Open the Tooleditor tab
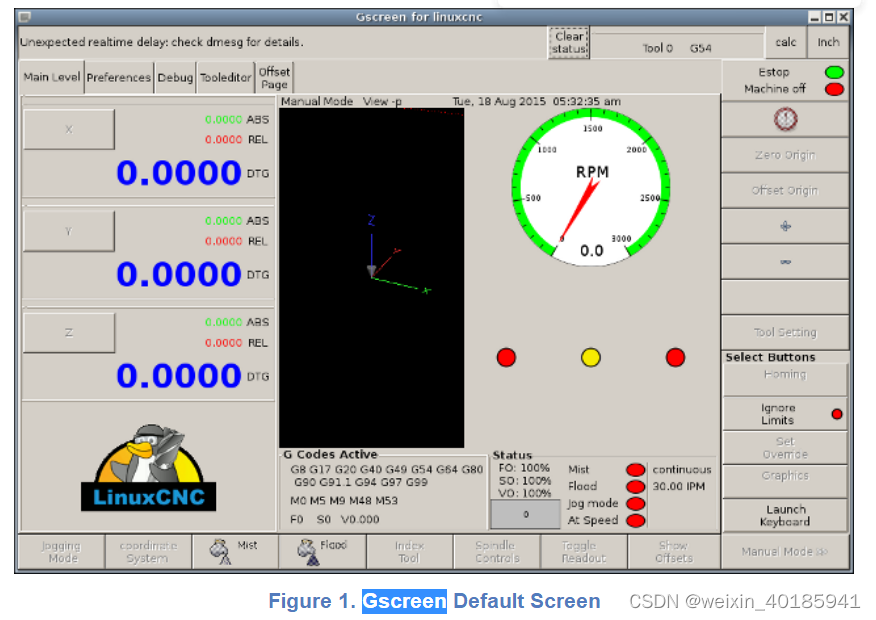The width and height of the screenshot is (876, 620). [224, 76]
